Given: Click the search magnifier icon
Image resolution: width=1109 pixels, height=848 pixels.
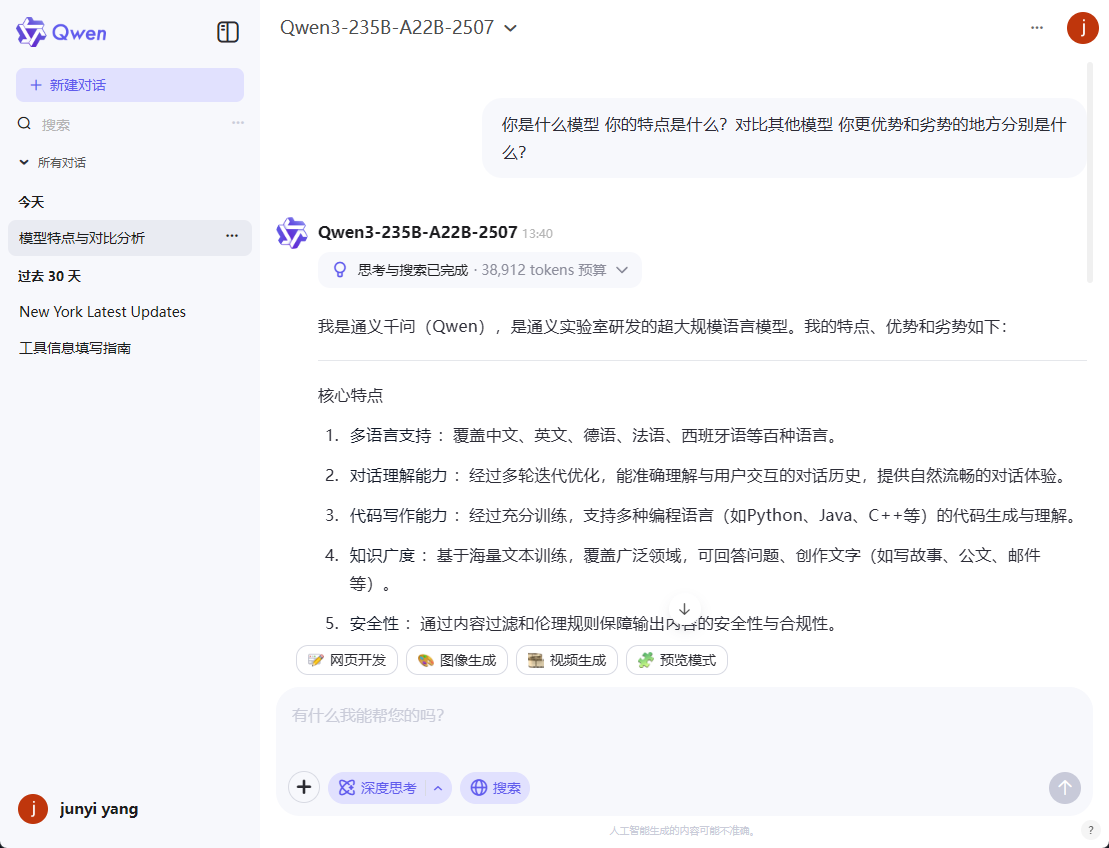Looking at the screenshot, I should click(x=25, y=124).
